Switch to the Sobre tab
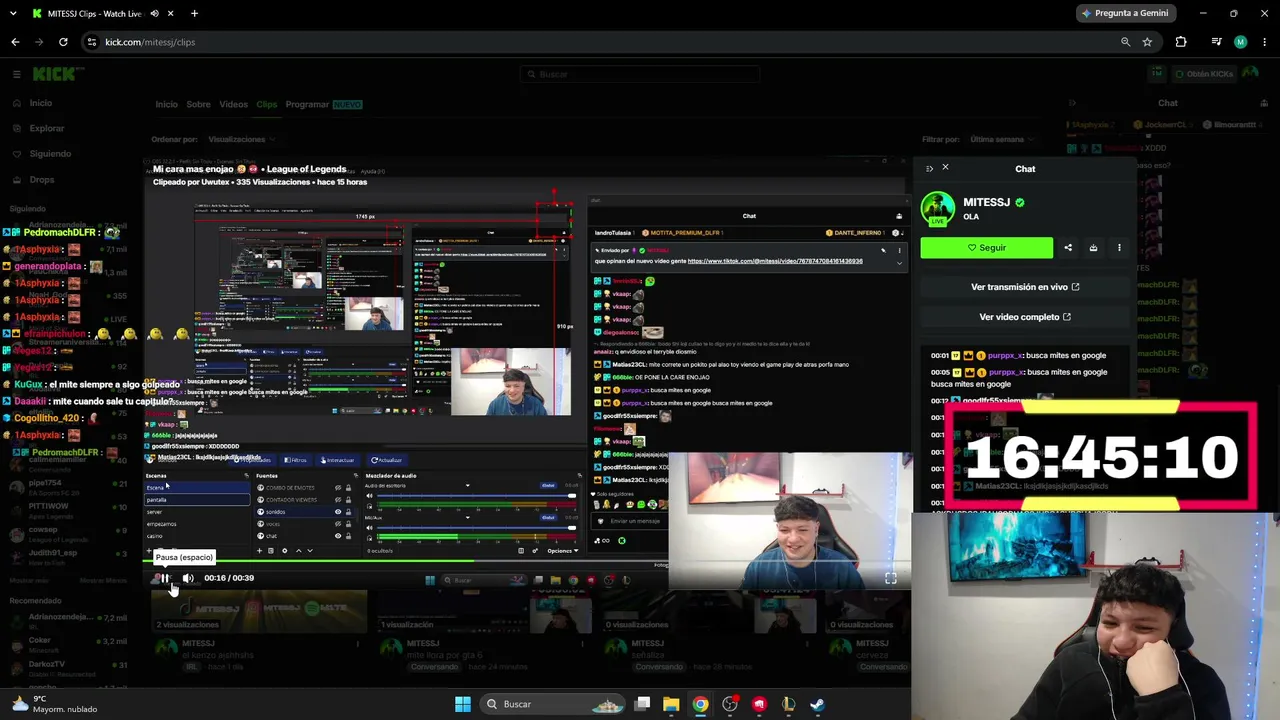Screen dimensions: 1280x720 (198, 104)
